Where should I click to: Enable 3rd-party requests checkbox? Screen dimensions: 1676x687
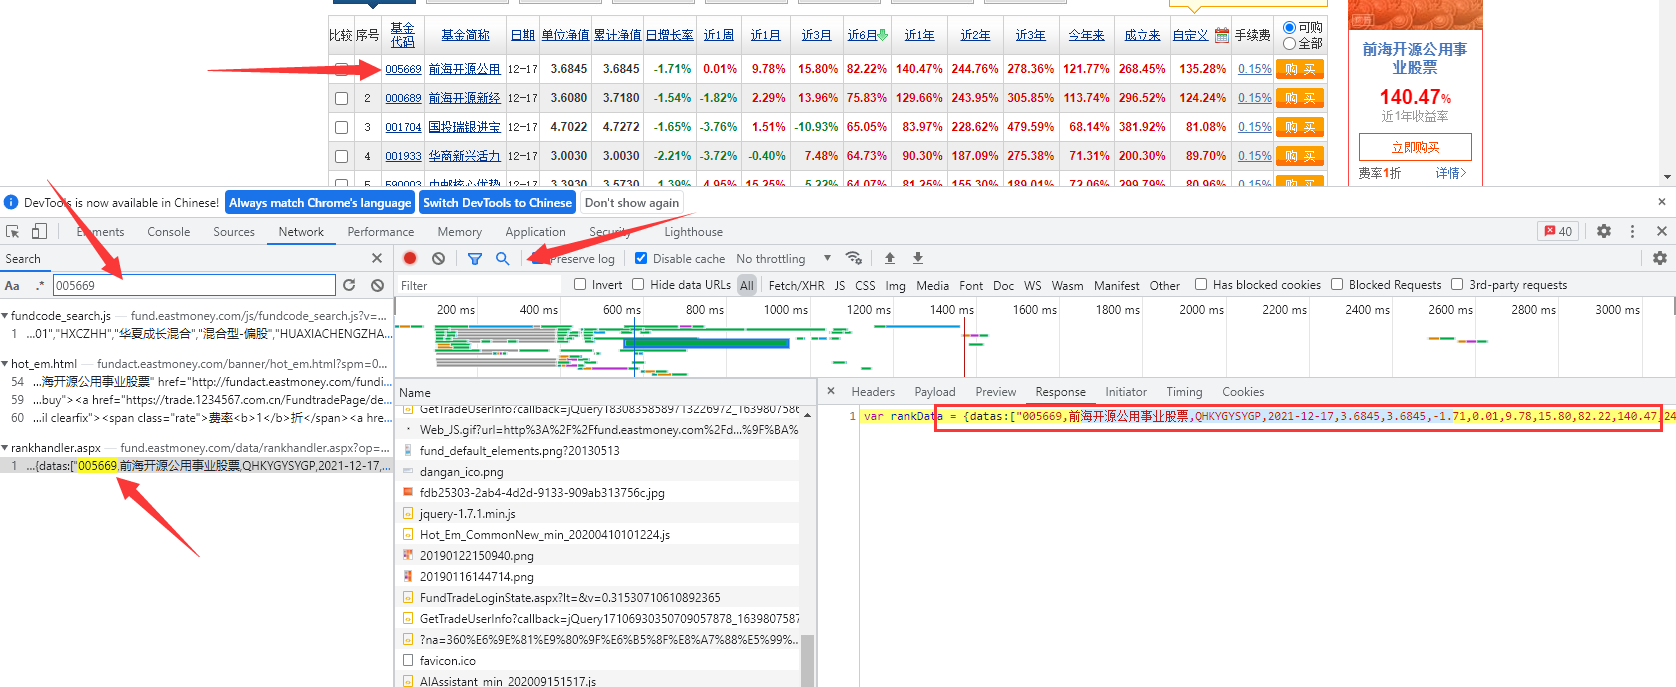(1457, 284)
